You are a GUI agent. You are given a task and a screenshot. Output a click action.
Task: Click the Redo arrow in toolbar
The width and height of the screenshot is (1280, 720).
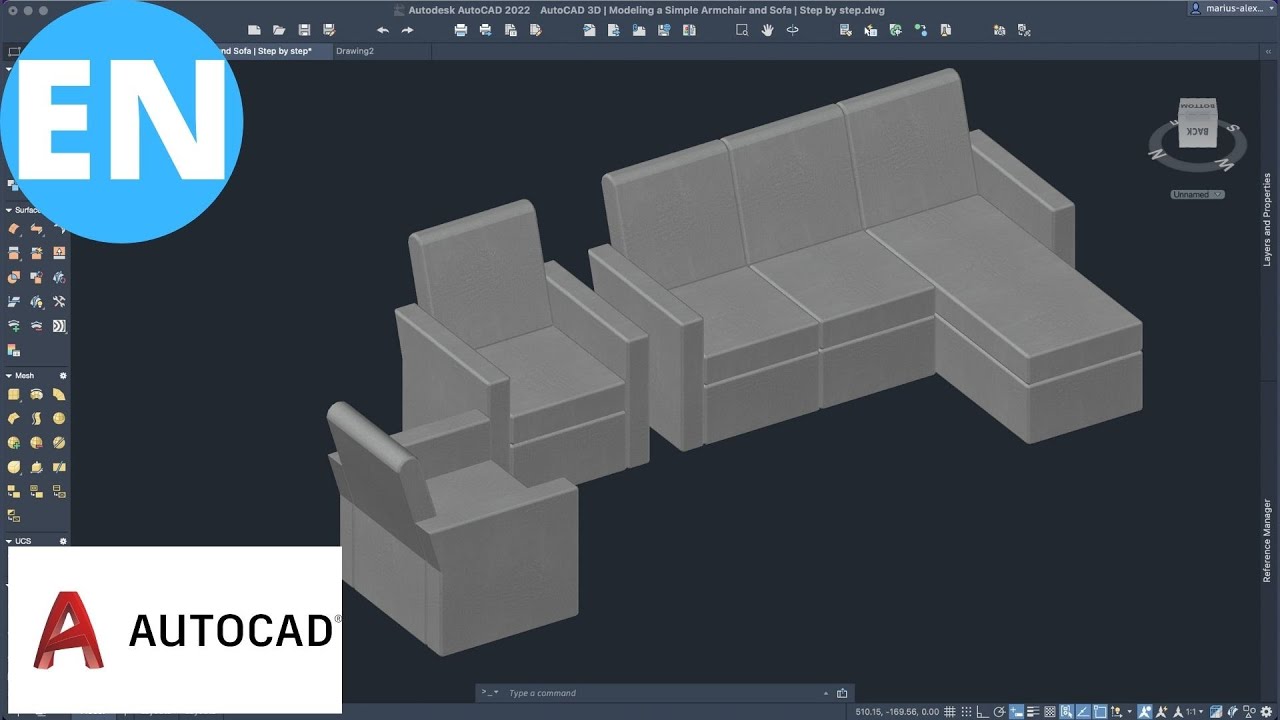[407, 30]
